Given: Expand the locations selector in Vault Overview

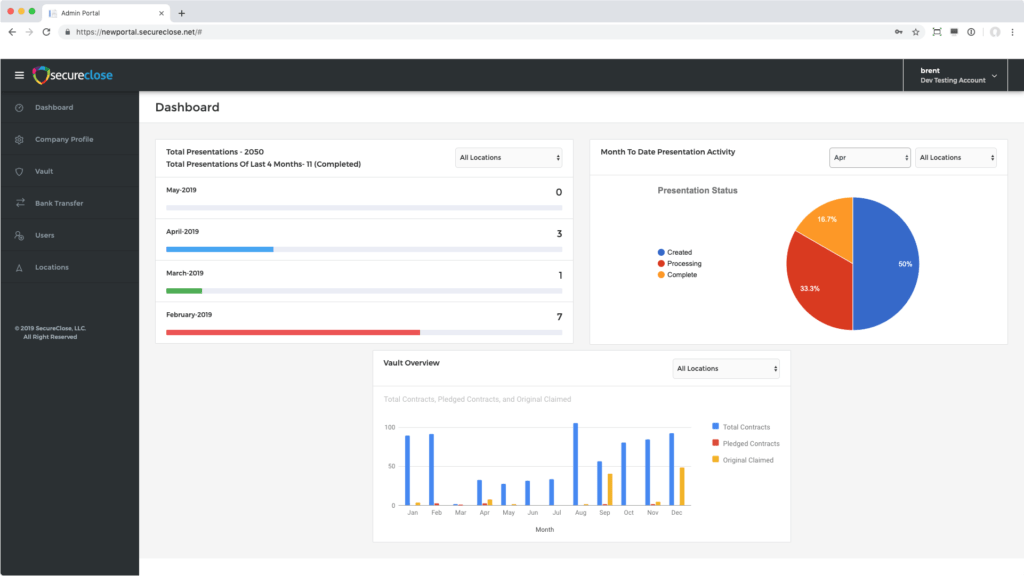Looking at the screenshot, I should point(725,368).
